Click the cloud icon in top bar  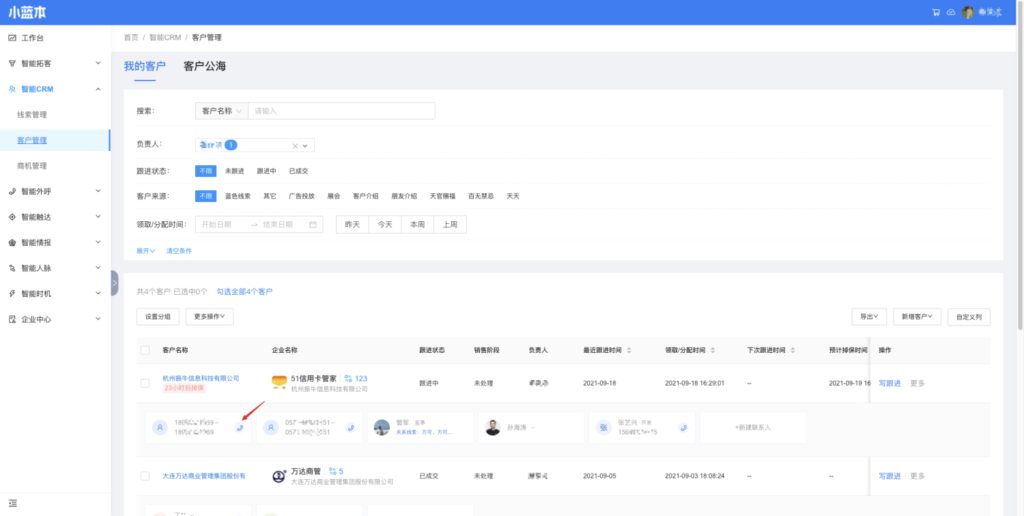(950, 12)
